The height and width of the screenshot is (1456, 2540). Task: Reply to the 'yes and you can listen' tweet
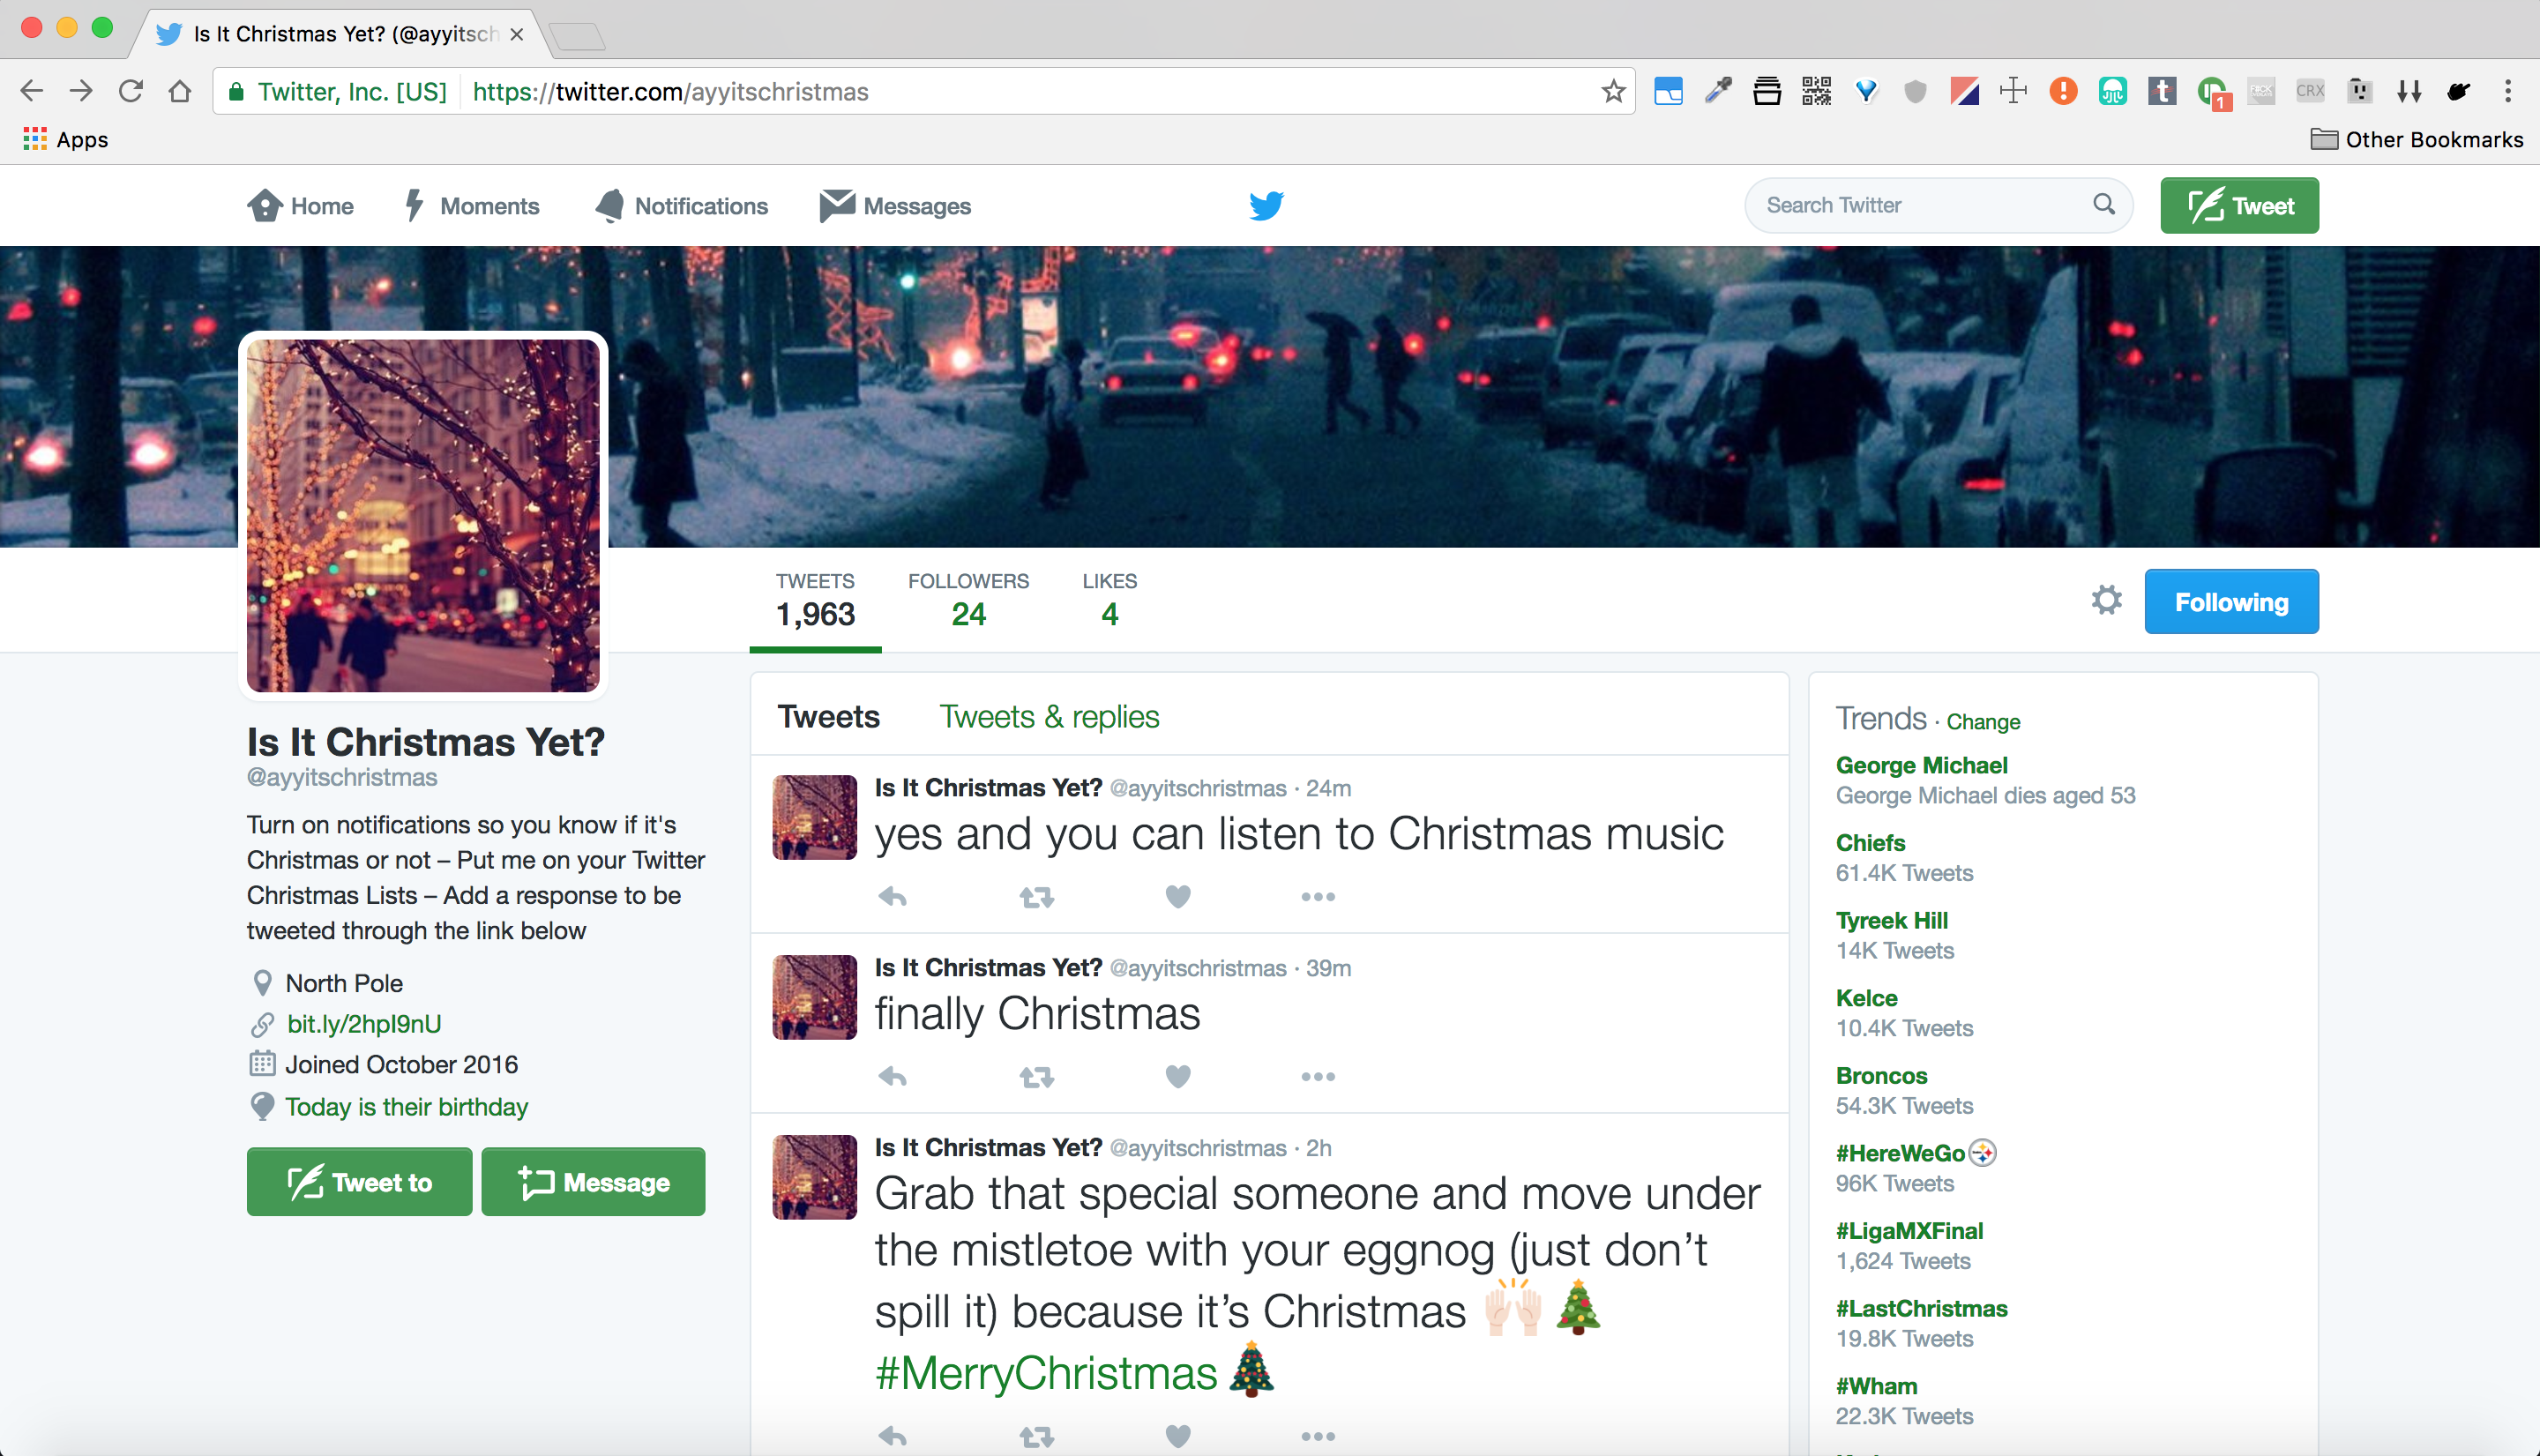891,897
